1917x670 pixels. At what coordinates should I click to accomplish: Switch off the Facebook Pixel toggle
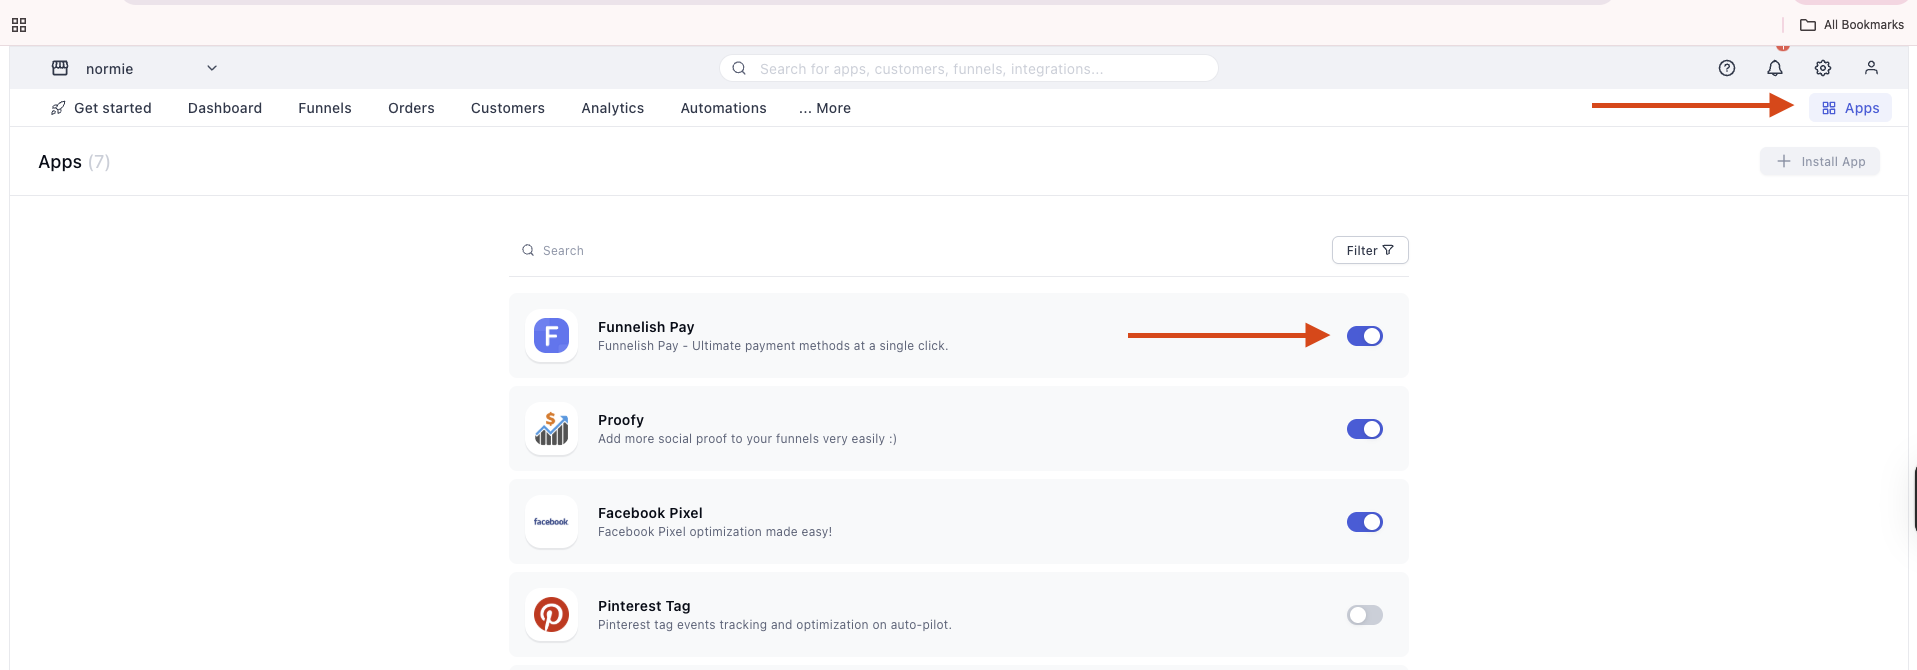coord(1364,522)
